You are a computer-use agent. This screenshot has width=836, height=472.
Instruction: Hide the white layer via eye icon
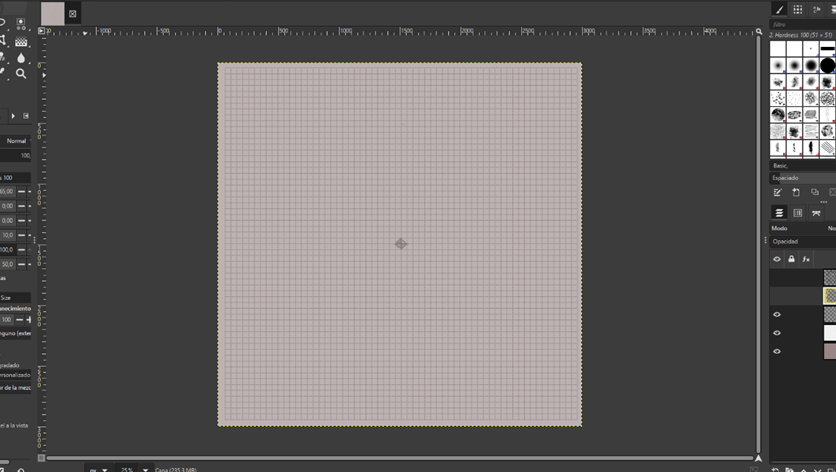pos(777,333)
